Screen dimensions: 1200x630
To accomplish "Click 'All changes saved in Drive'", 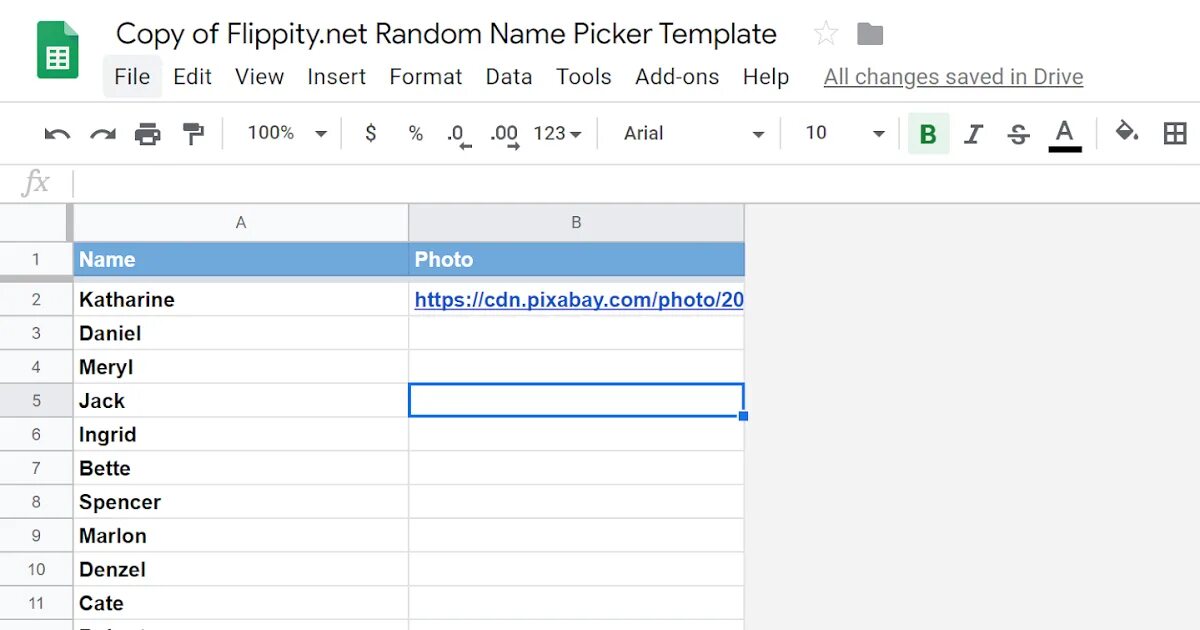I will [x=953, y=77].
